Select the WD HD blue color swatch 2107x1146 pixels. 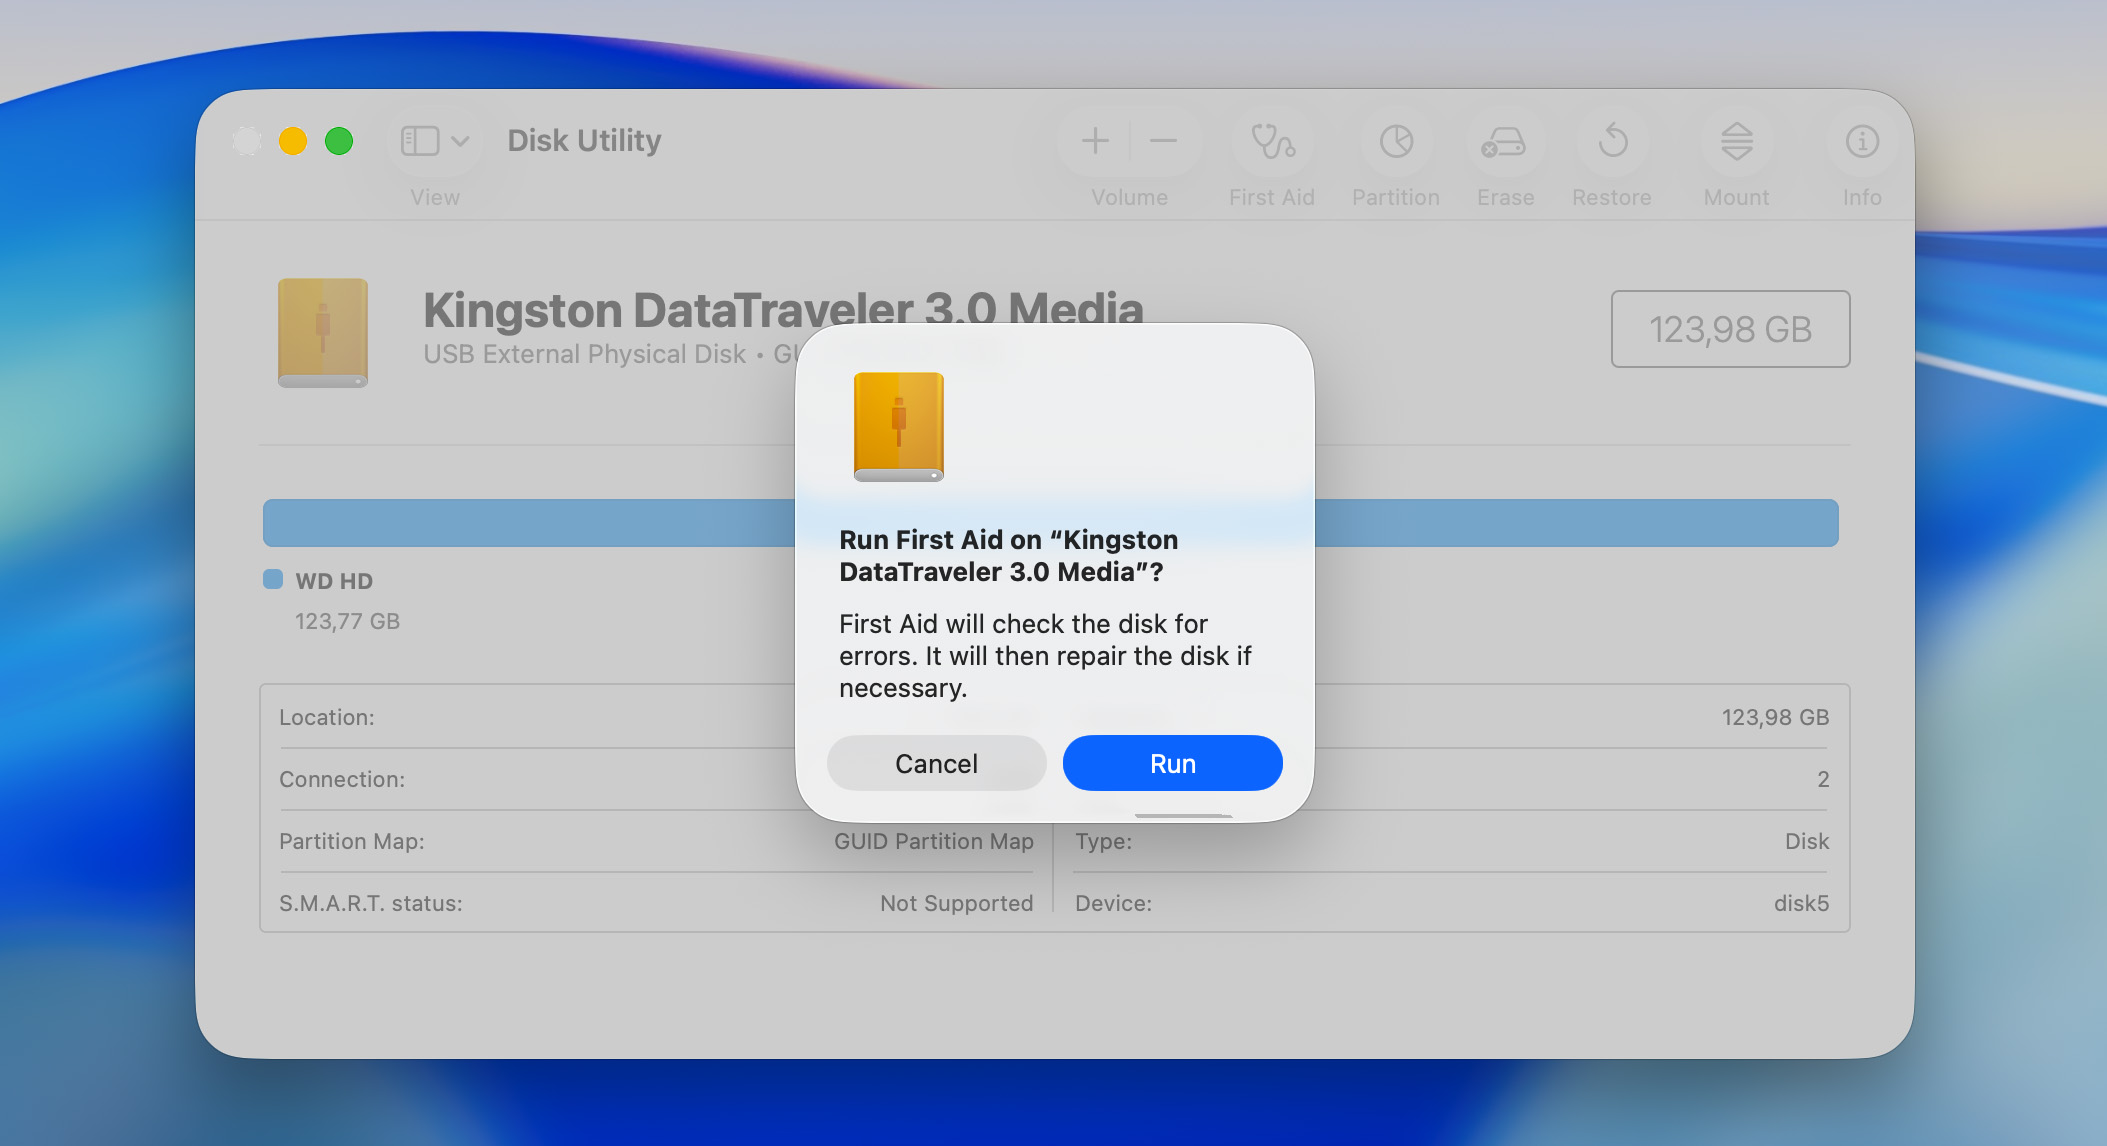tap(272, 579)
